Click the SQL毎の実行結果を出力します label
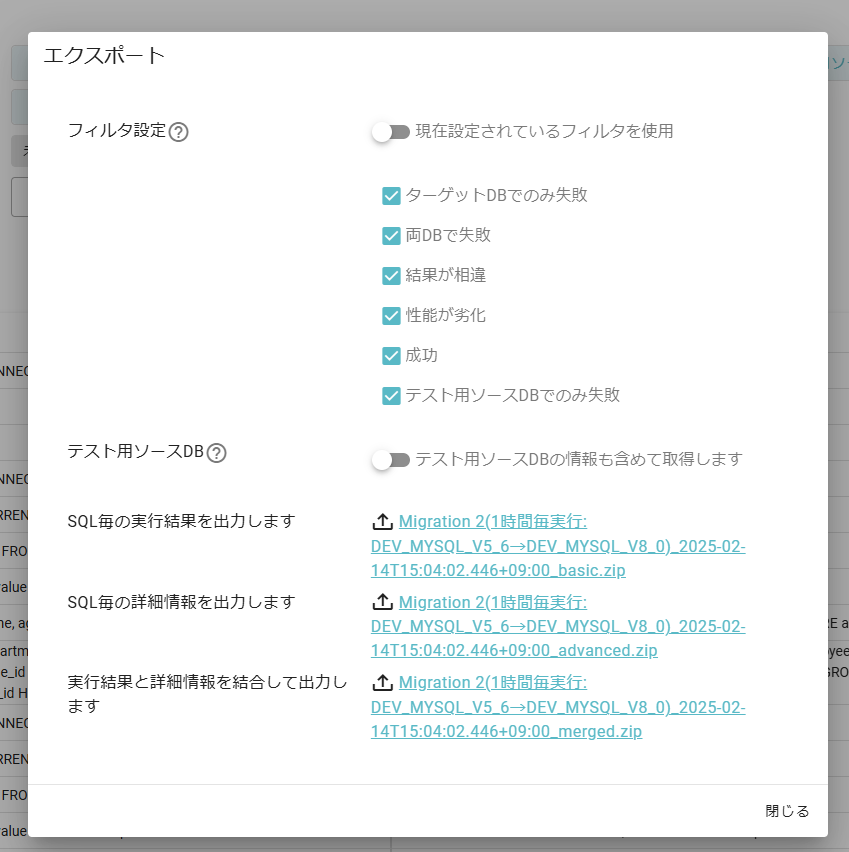The height and width of the screenshot is (852, 849). click(x=182, y=521)
